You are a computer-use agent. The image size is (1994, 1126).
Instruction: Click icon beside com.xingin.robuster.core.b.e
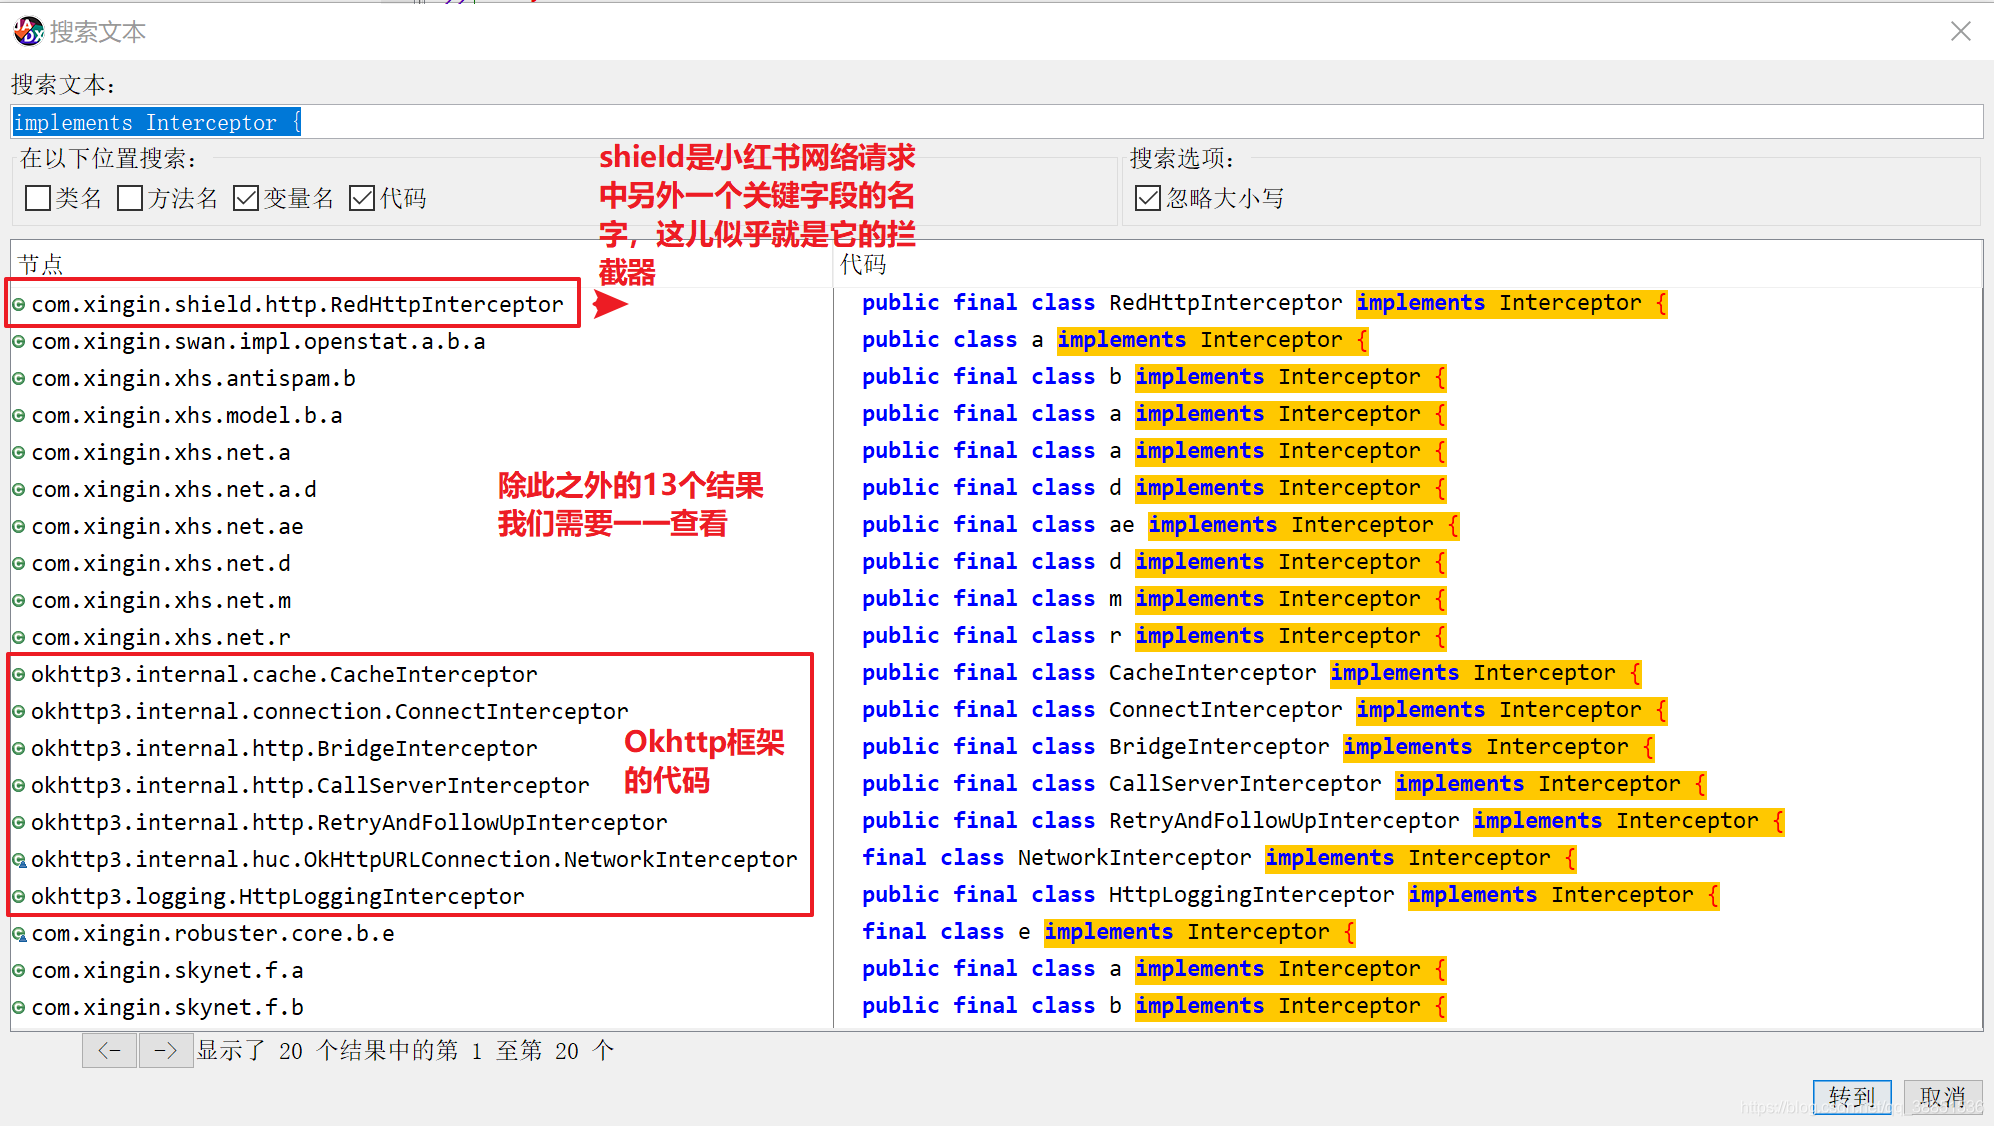pyautogui.click(x=19, y=934)
